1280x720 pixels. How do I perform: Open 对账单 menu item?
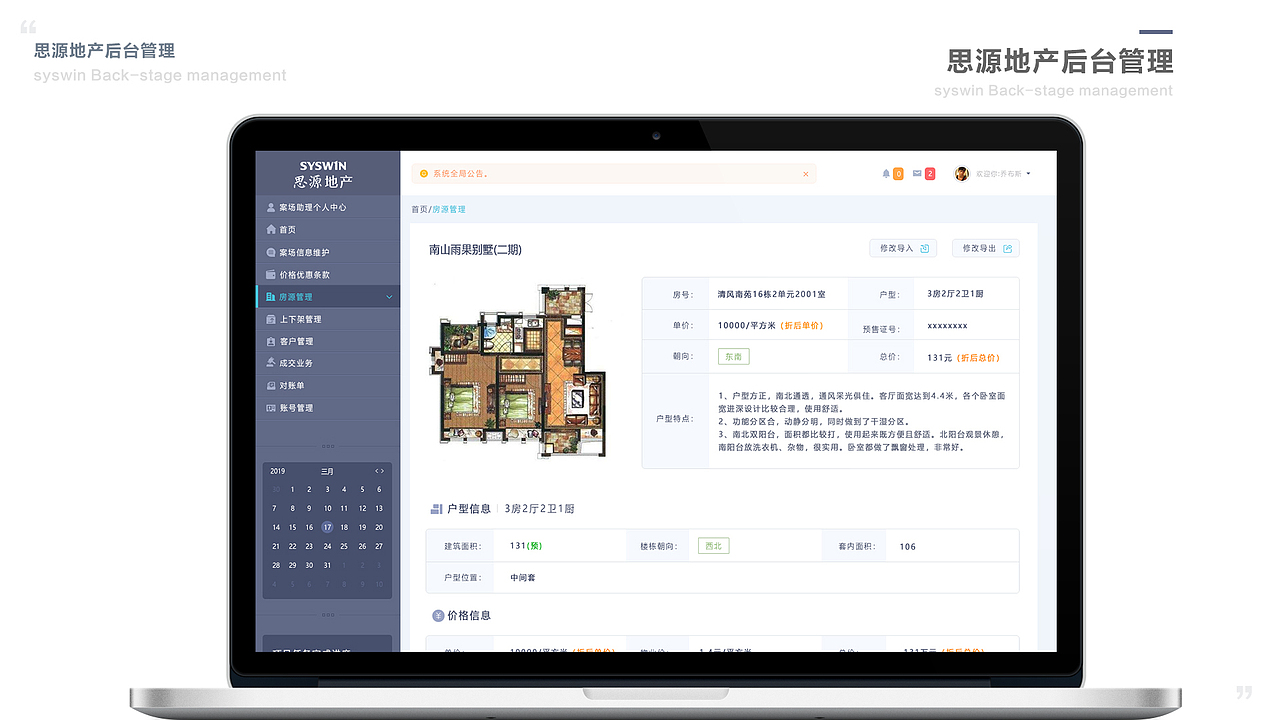coord(328,386)
